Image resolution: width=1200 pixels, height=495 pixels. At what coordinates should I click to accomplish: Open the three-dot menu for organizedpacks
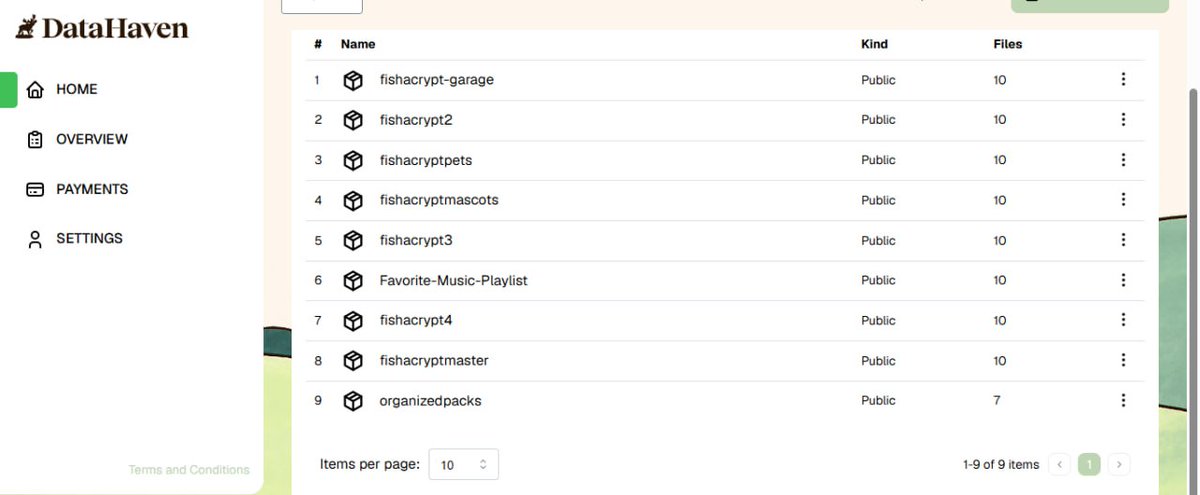coord(1123,400)
